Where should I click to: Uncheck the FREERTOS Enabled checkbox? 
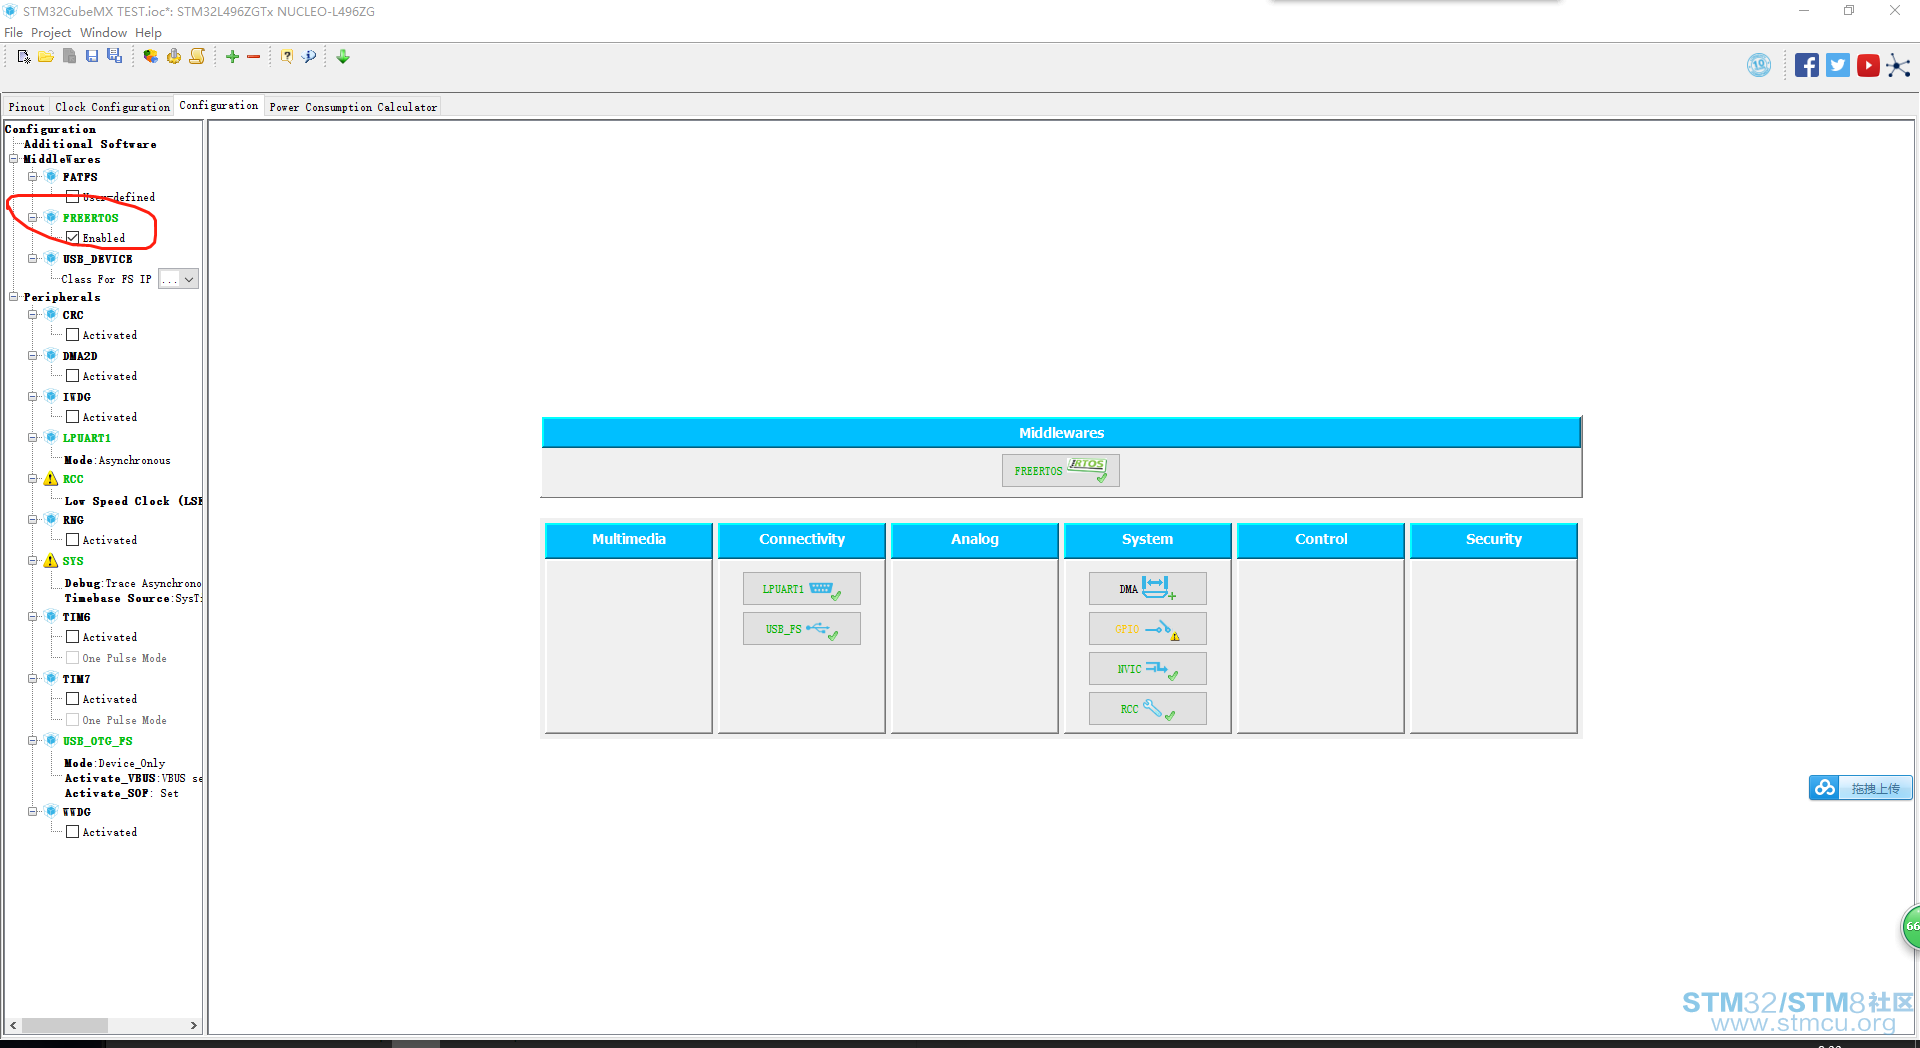coord(72,238)
